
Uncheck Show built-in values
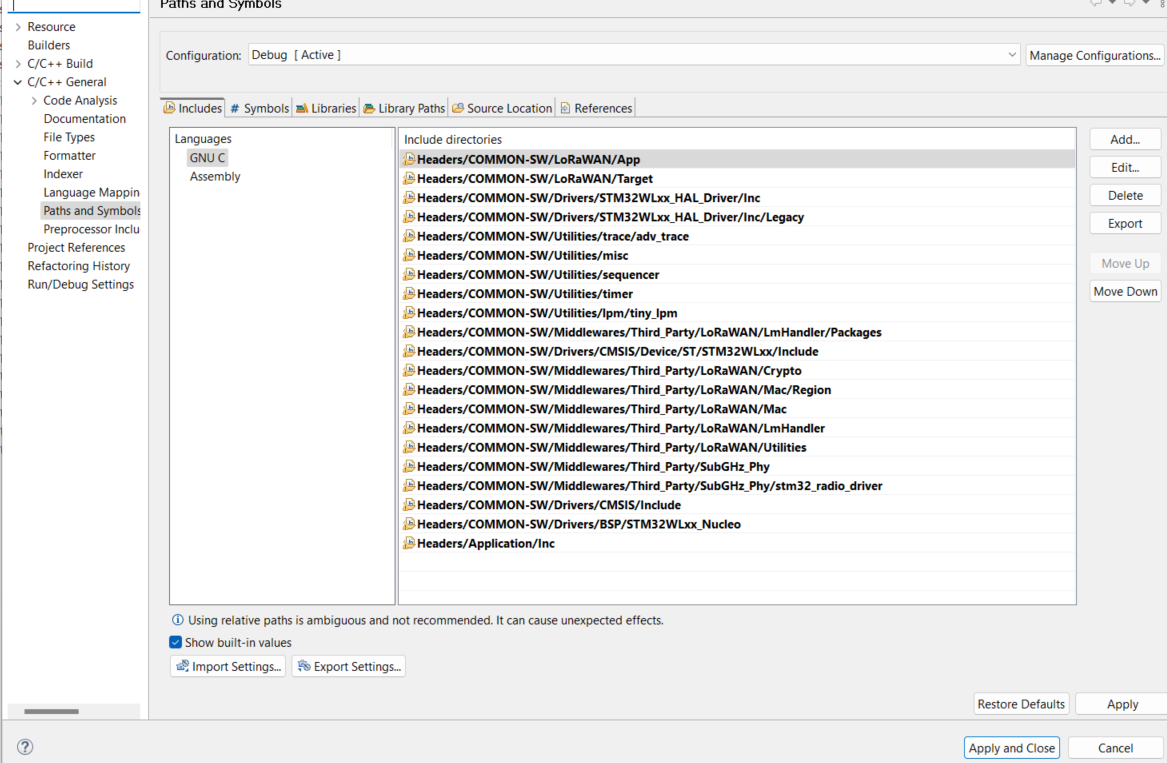pyautogui.click(x=175, y=642)
